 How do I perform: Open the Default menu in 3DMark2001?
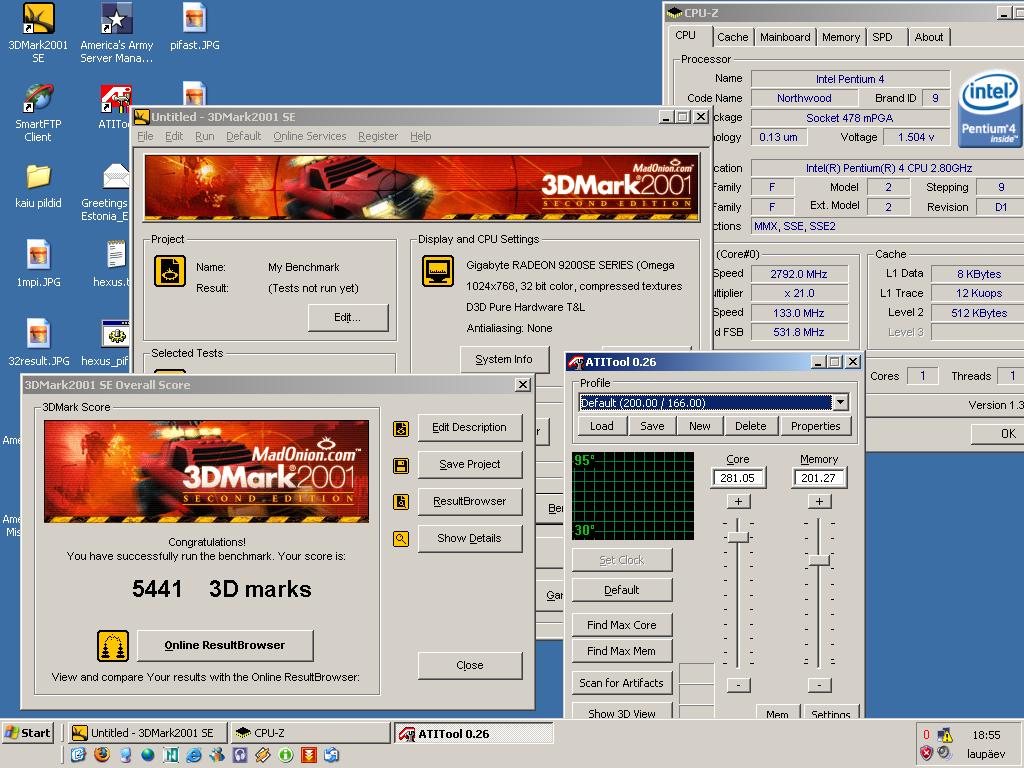244,136
